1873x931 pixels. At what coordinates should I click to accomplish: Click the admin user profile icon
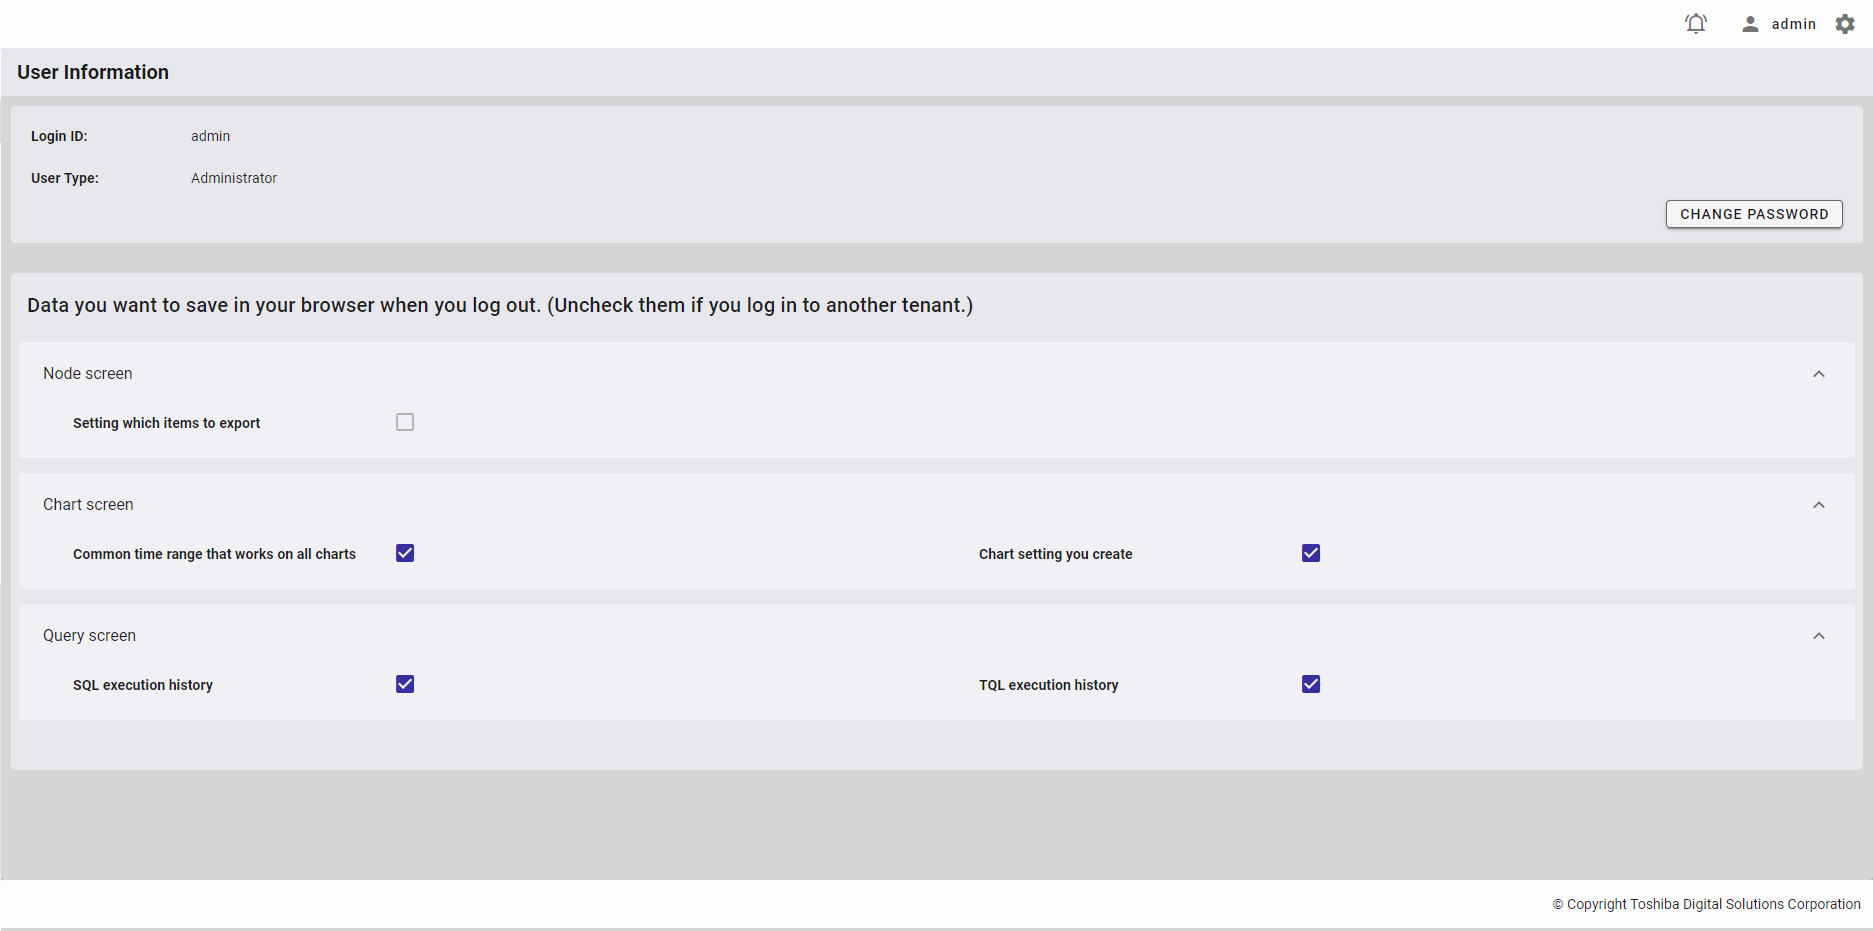(x=1750, y=24)
